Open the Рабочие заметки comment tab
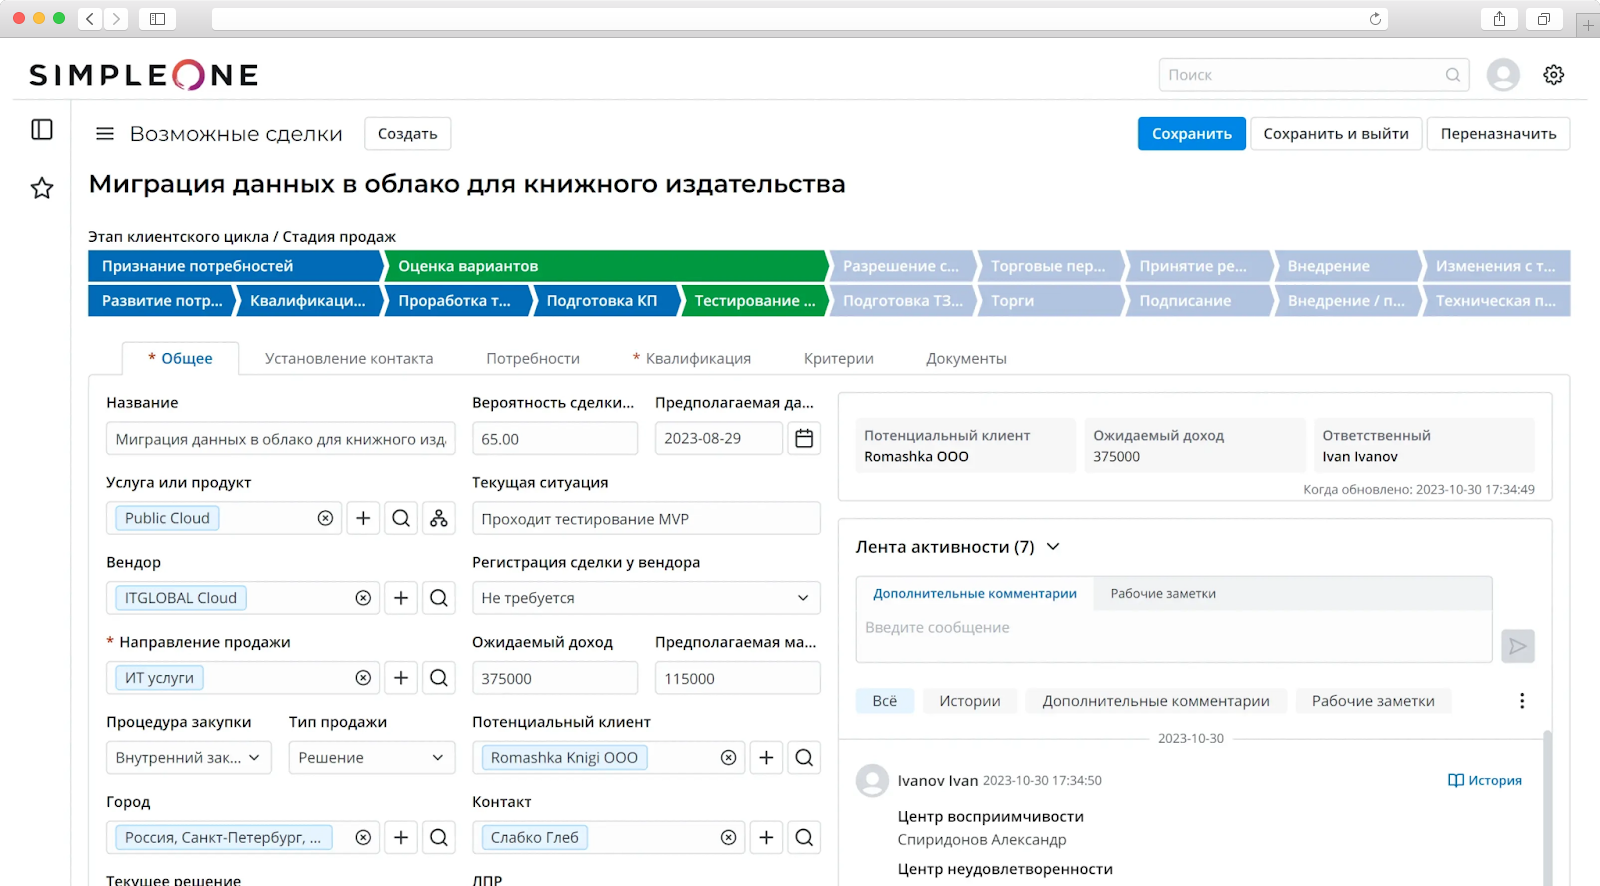Screen dimensions: 1600x886 tap(1163, 594)
